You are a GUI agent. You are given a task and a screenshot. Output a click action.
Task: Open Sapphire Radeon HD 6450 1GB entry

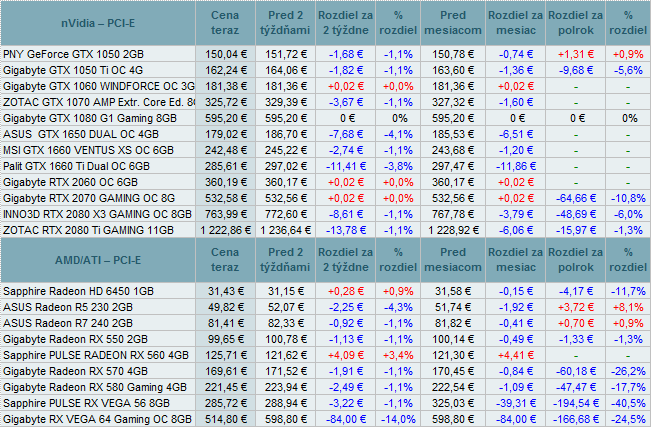pos(78,289)
